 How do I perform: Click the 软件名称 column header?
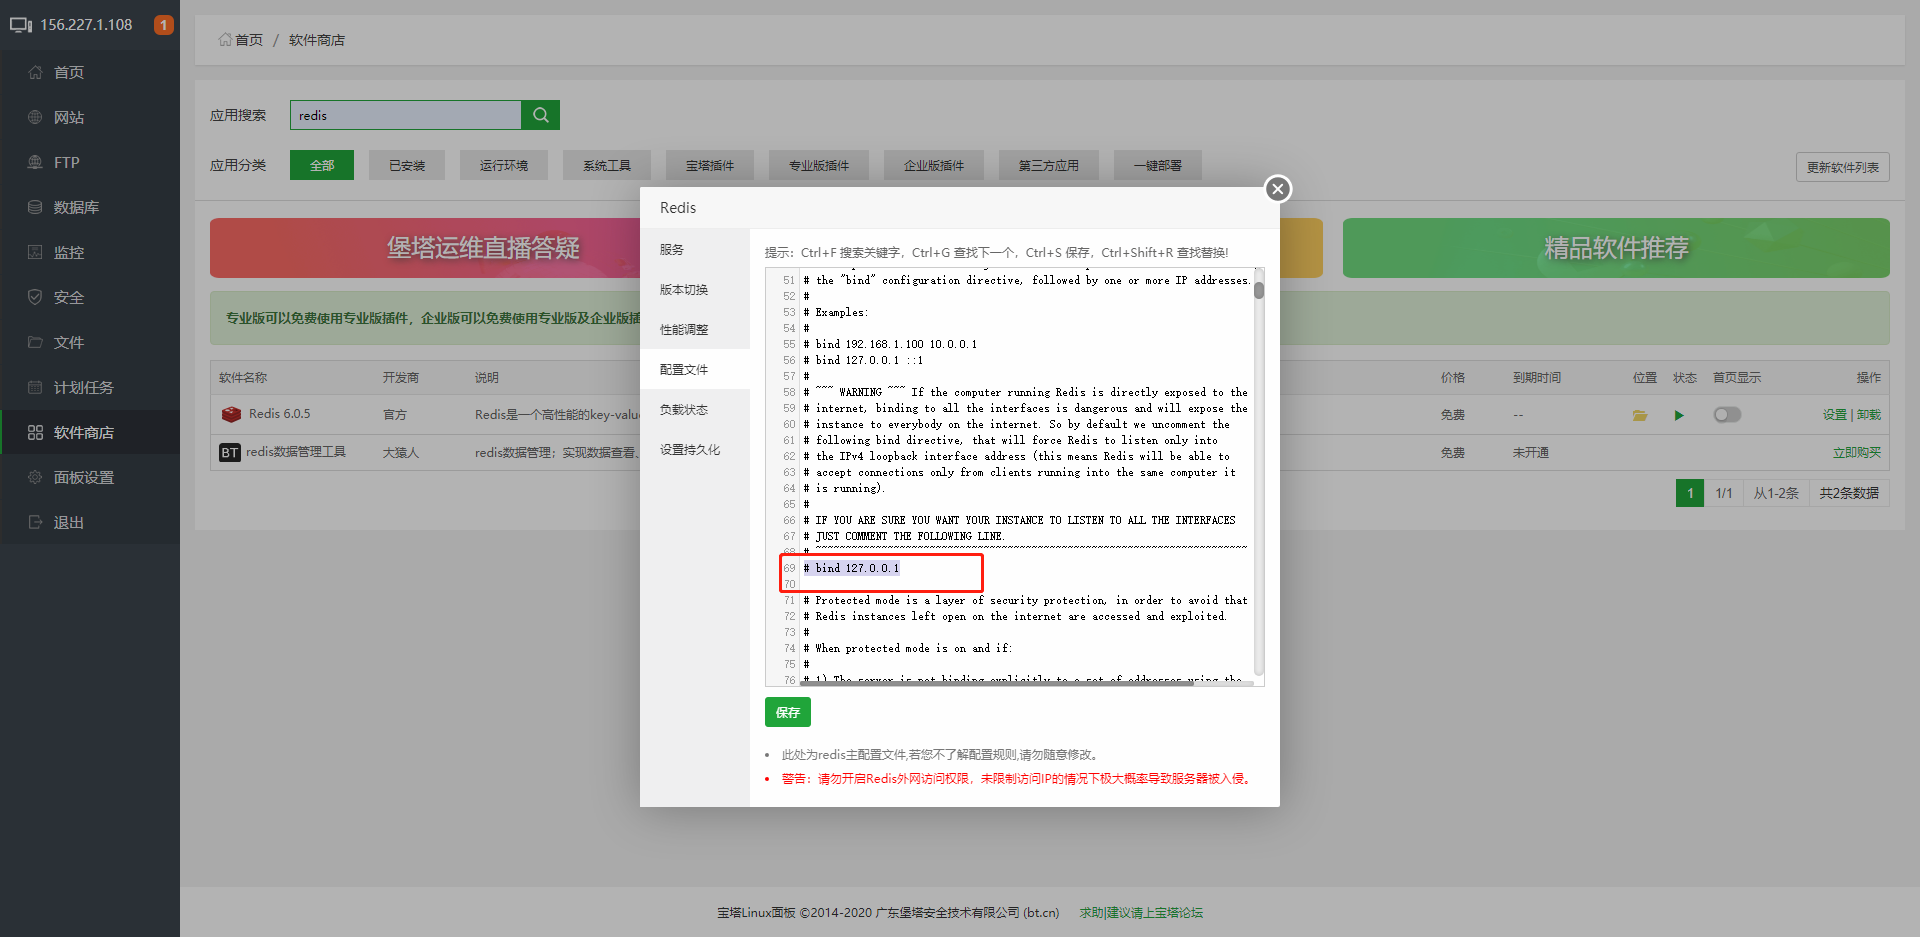pos(243,378)
